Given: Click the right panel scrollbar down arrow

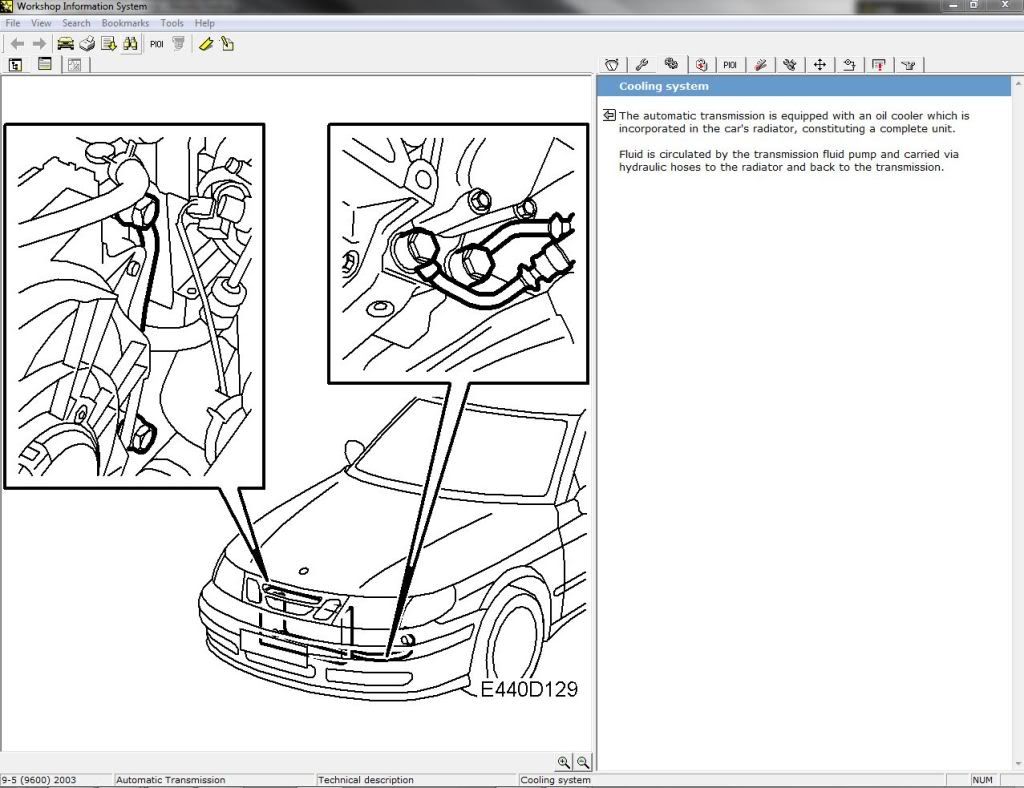Looking at the screenshot, I should click(1017, 766).
